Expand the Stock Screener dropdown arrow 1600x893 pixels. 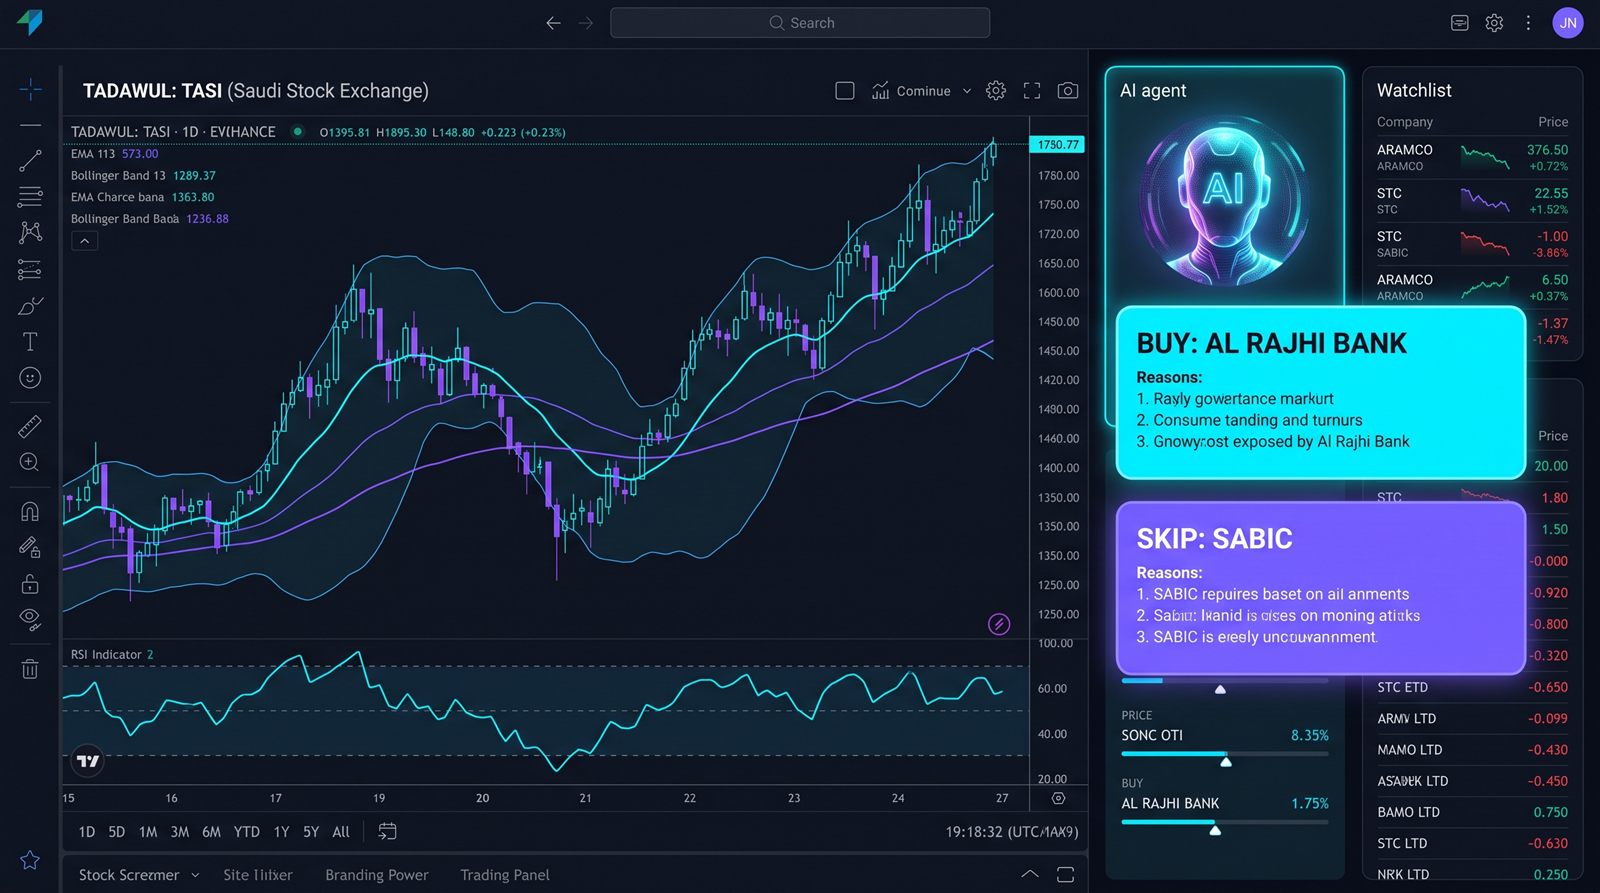pos(195,875)
